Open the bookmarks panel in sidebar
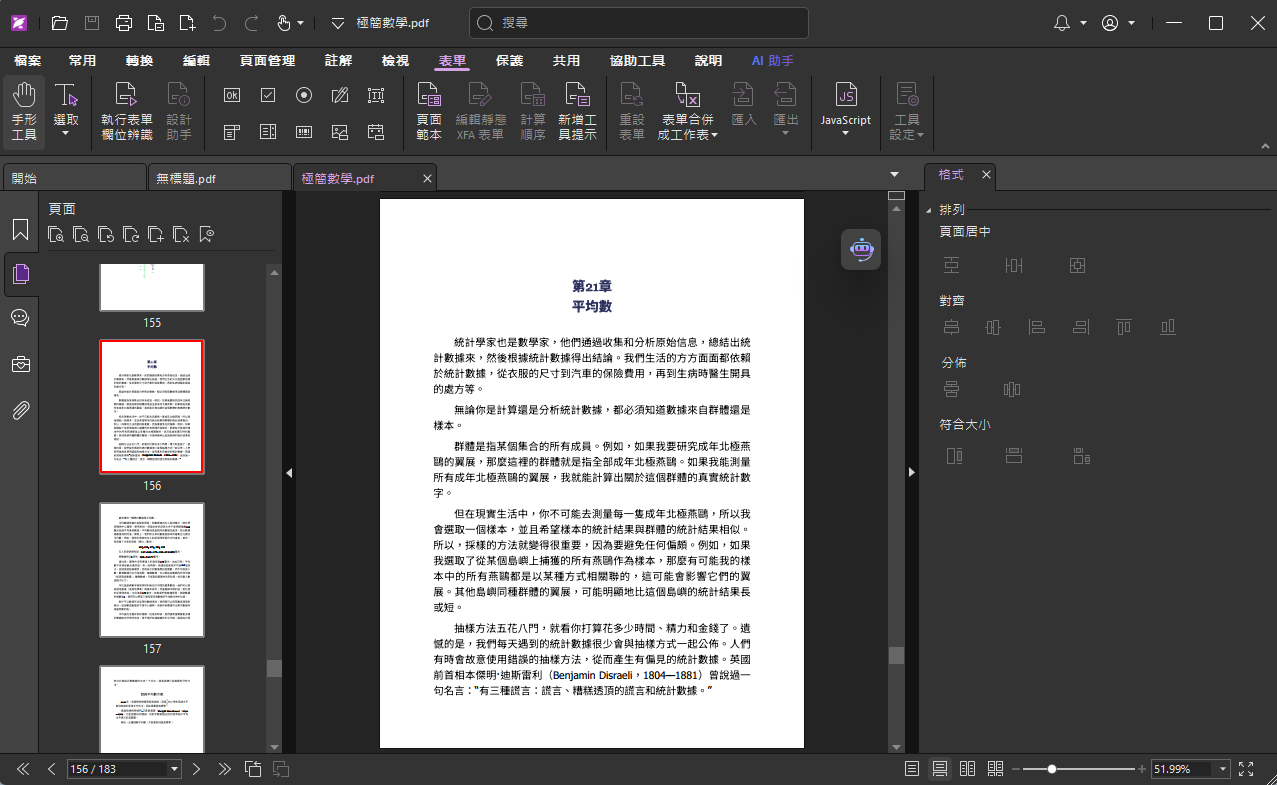 coord(20,230)
